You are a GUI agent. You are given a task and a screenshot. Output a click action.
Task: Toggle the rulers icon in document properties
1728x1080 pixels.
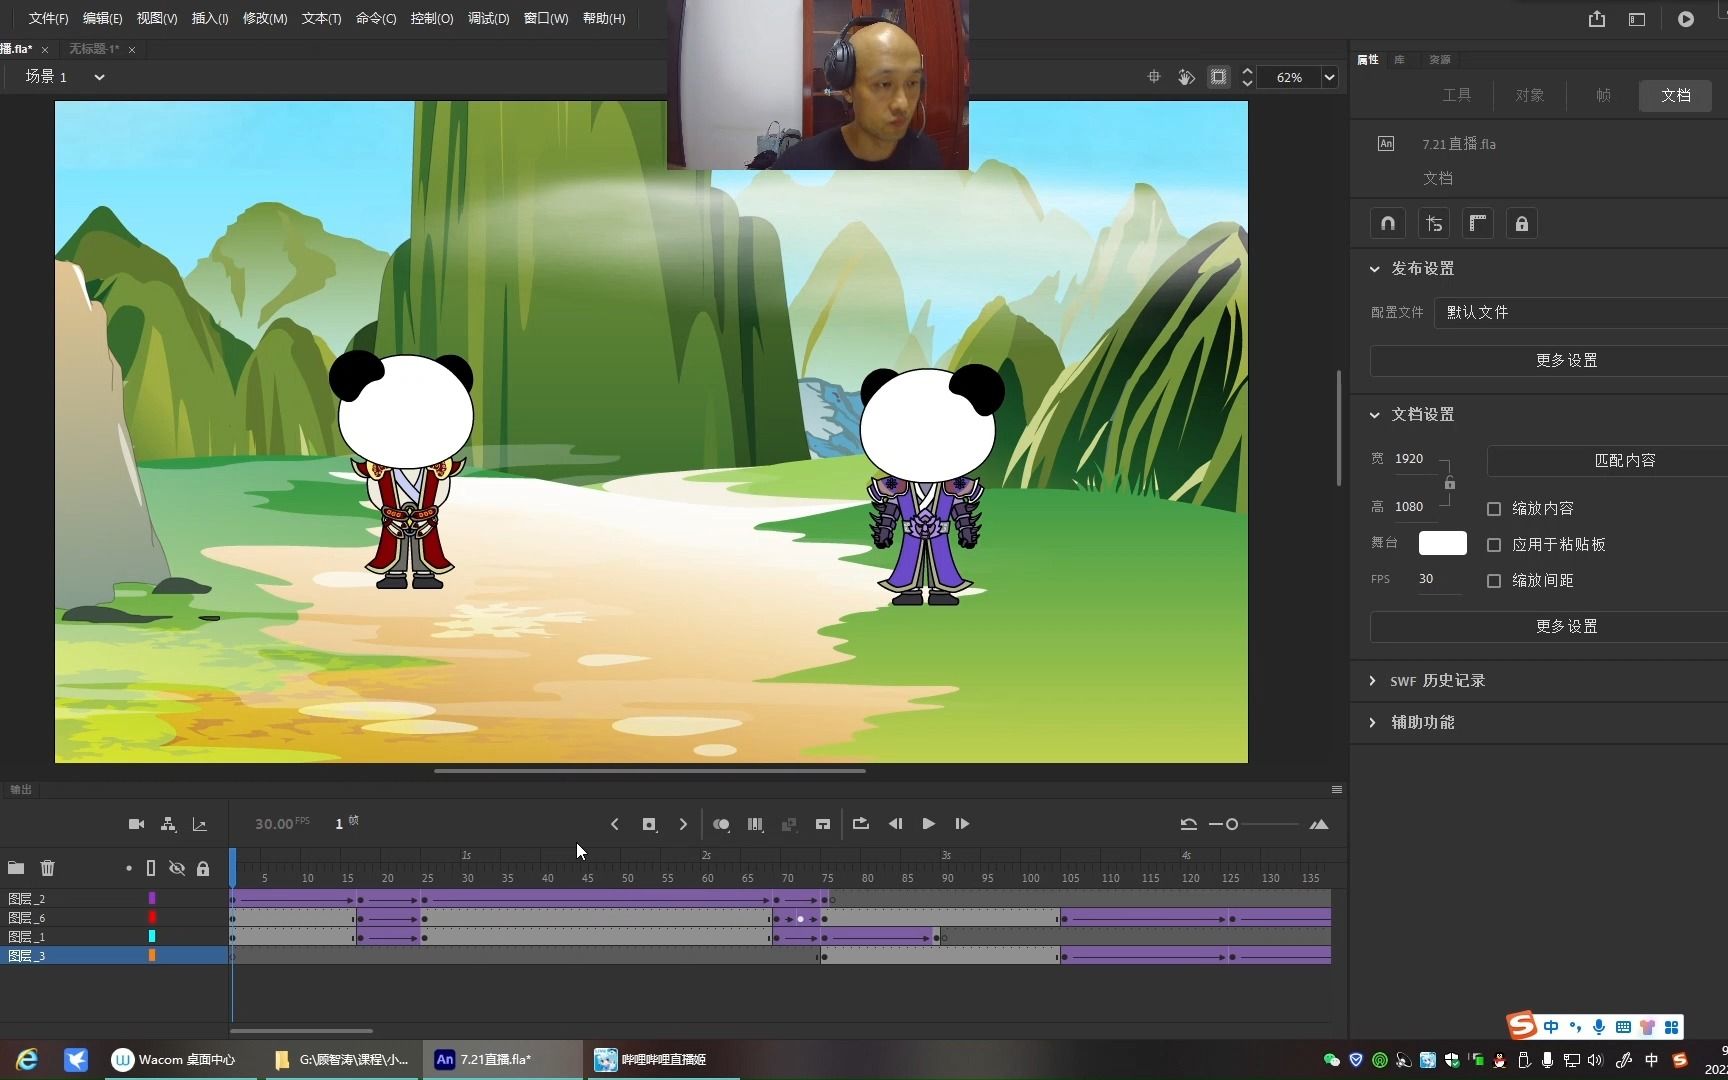(1478, 223)
